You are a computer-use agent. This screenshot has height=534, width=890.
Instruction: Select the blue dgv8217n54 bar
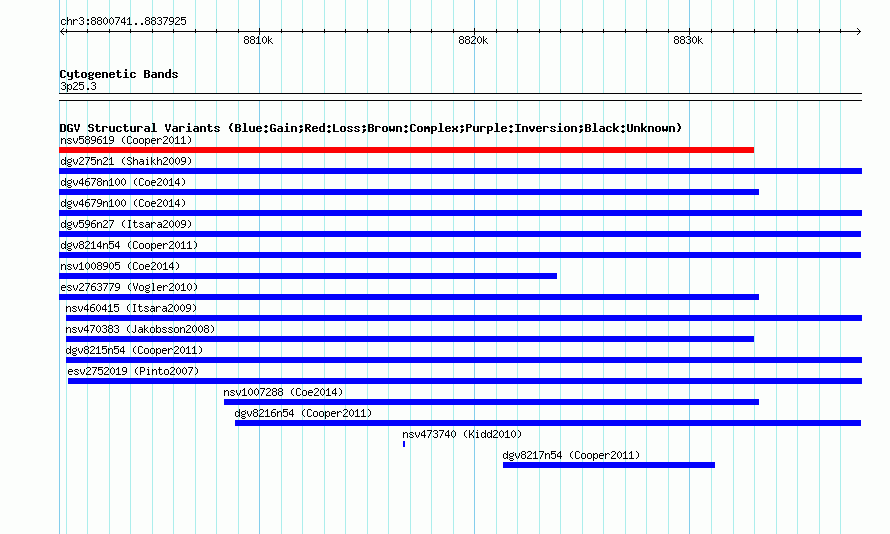[608, 465]
